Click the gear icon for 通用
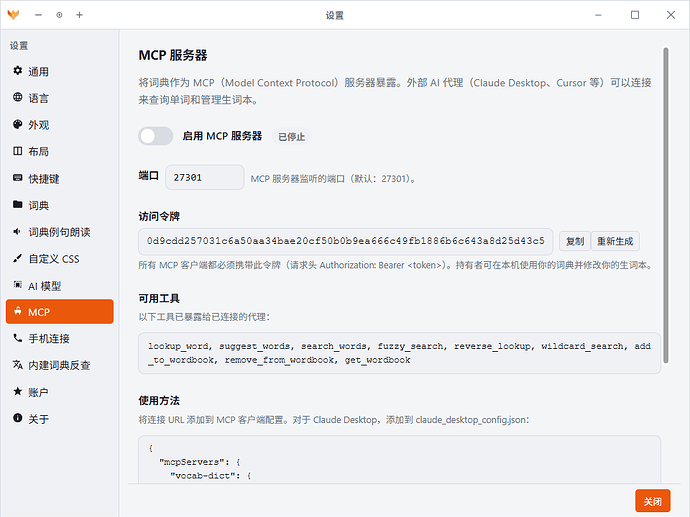The height and width of the screenshot is (517, 690). click(18, 70)
